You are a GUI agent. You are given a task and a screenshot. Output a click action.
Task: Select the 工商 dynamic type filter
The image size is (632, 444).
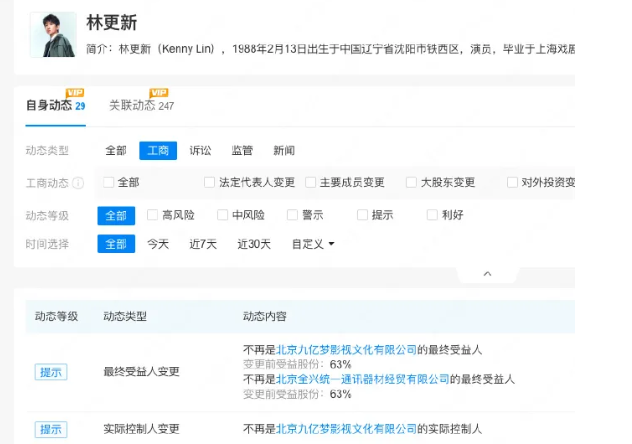coord(158,151)
